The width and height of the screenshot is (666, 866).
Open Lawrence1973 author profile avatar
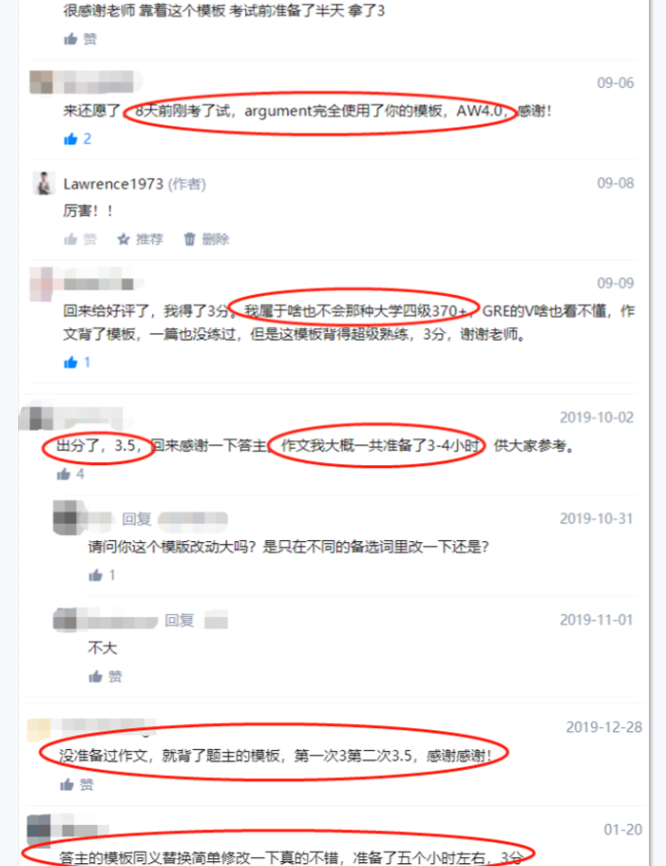pyautogui.click(x=44, y=183)
